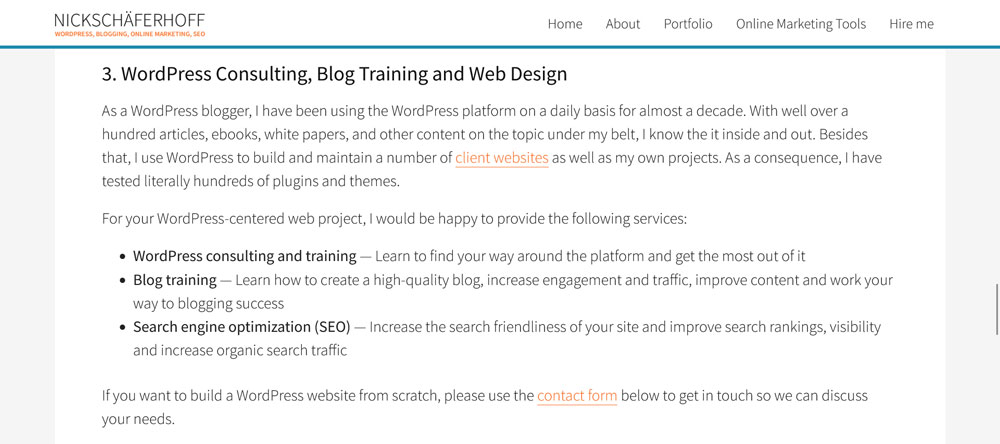Screen dimensions: 1000x444
Task: Click the orange tagline under the logo
Action: click(130, 34)
